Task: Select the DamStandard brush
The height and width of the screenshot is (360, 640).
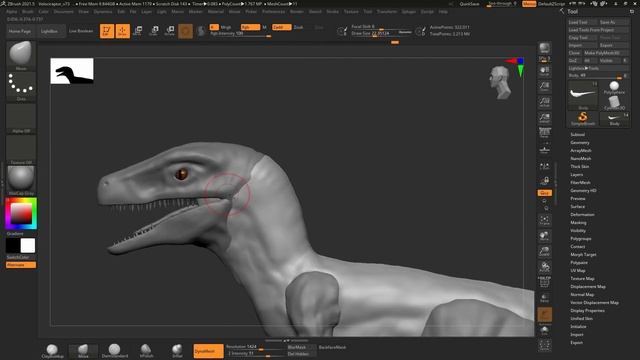Action: [115, 351]
